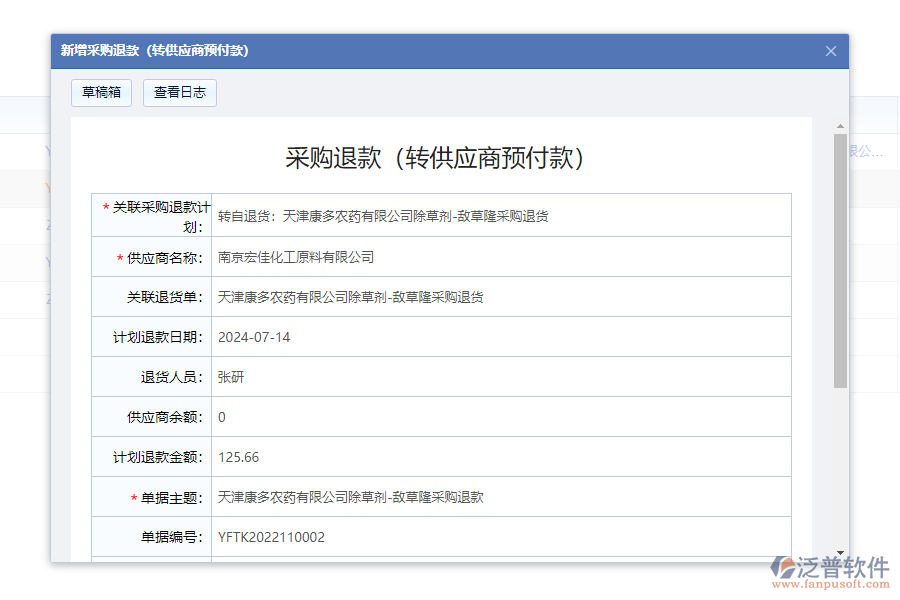The width and height of the screenshot is (900, 600).
Task: Close the 新增采购退款 dialog with the X
Action: coord(831,51)
